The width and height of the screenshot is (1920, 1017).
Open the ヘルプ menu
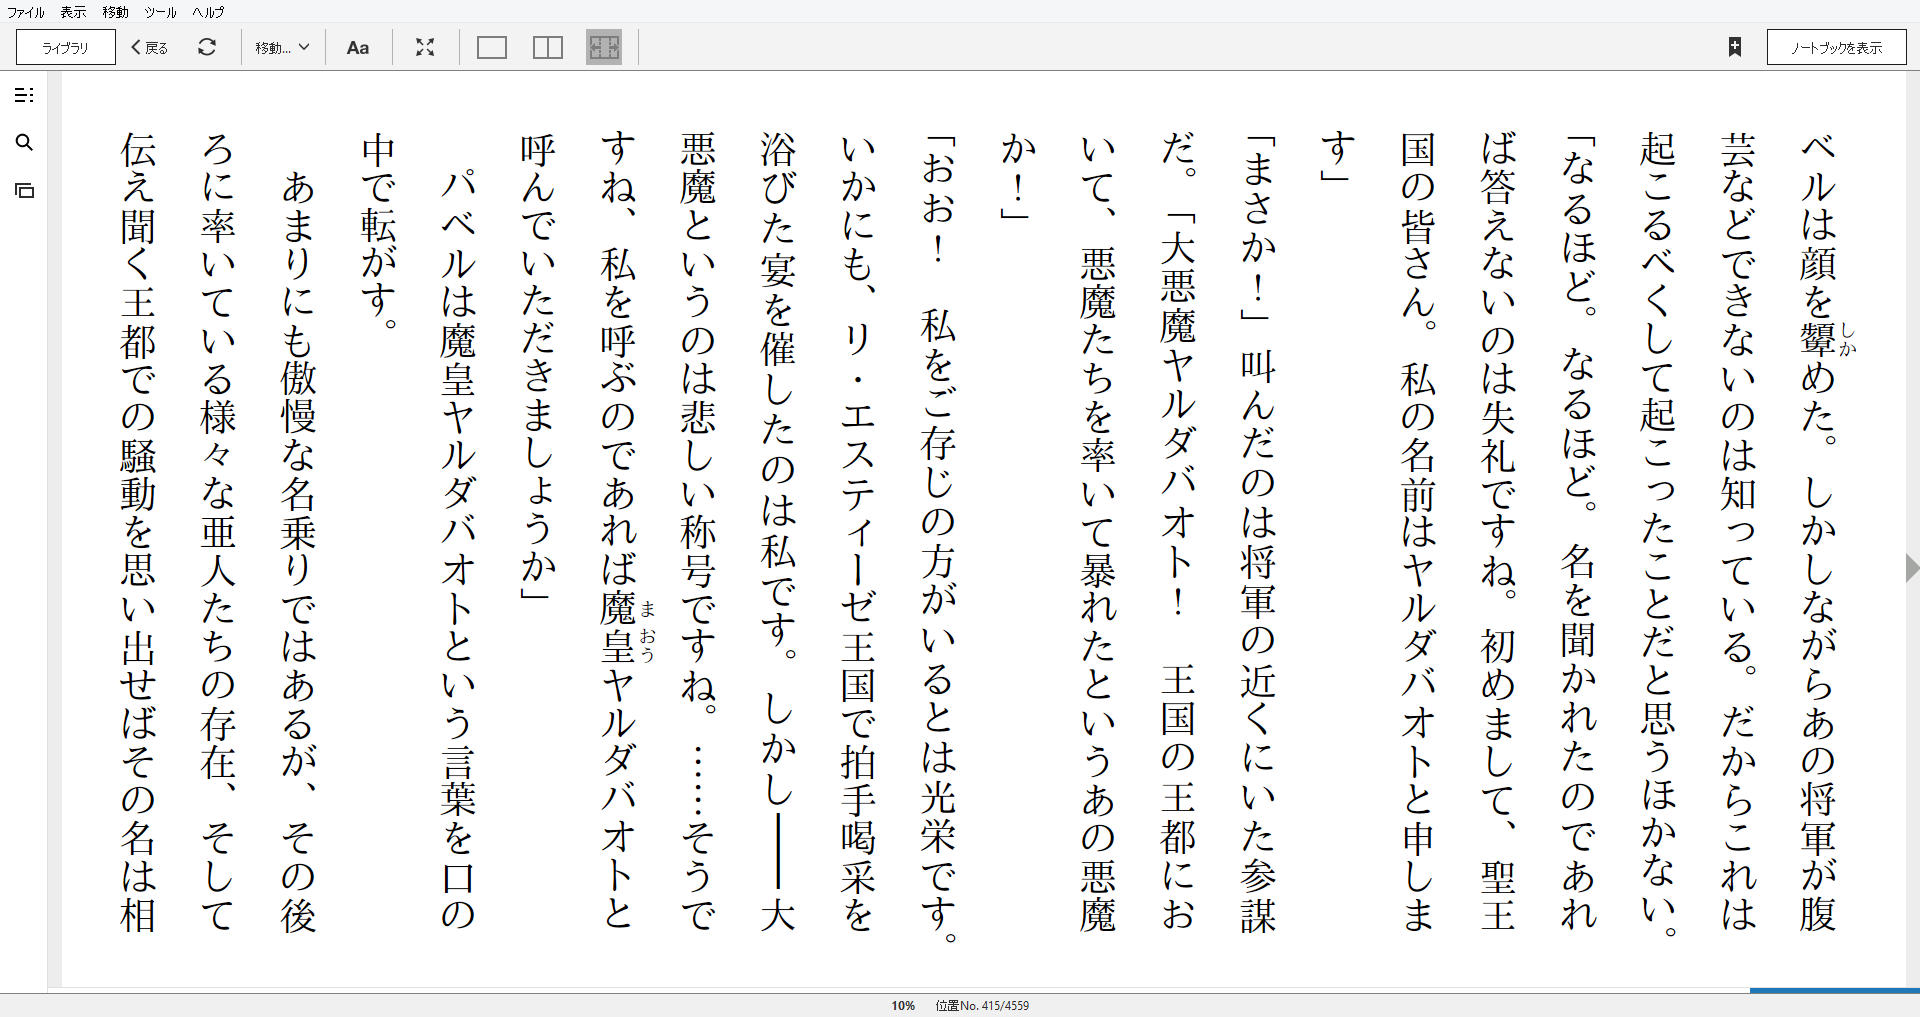coord(208,12)
